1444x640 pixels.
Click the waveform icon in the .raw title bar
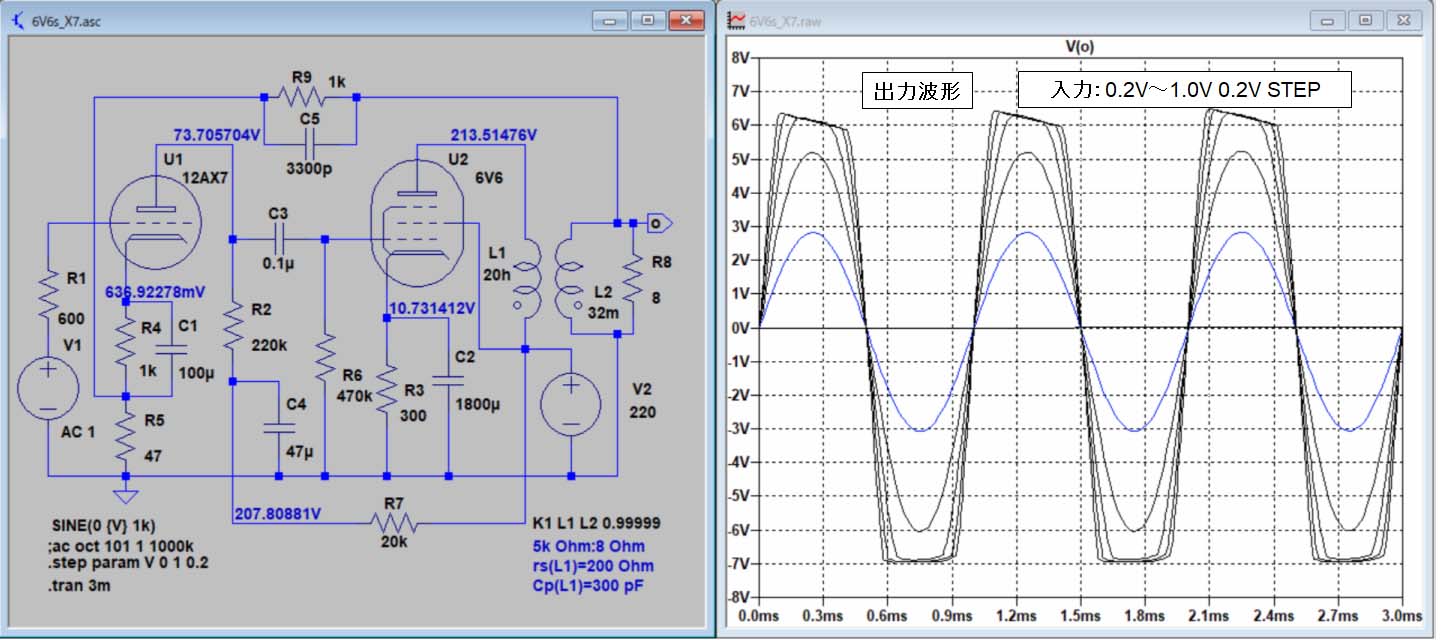point(736,20)
